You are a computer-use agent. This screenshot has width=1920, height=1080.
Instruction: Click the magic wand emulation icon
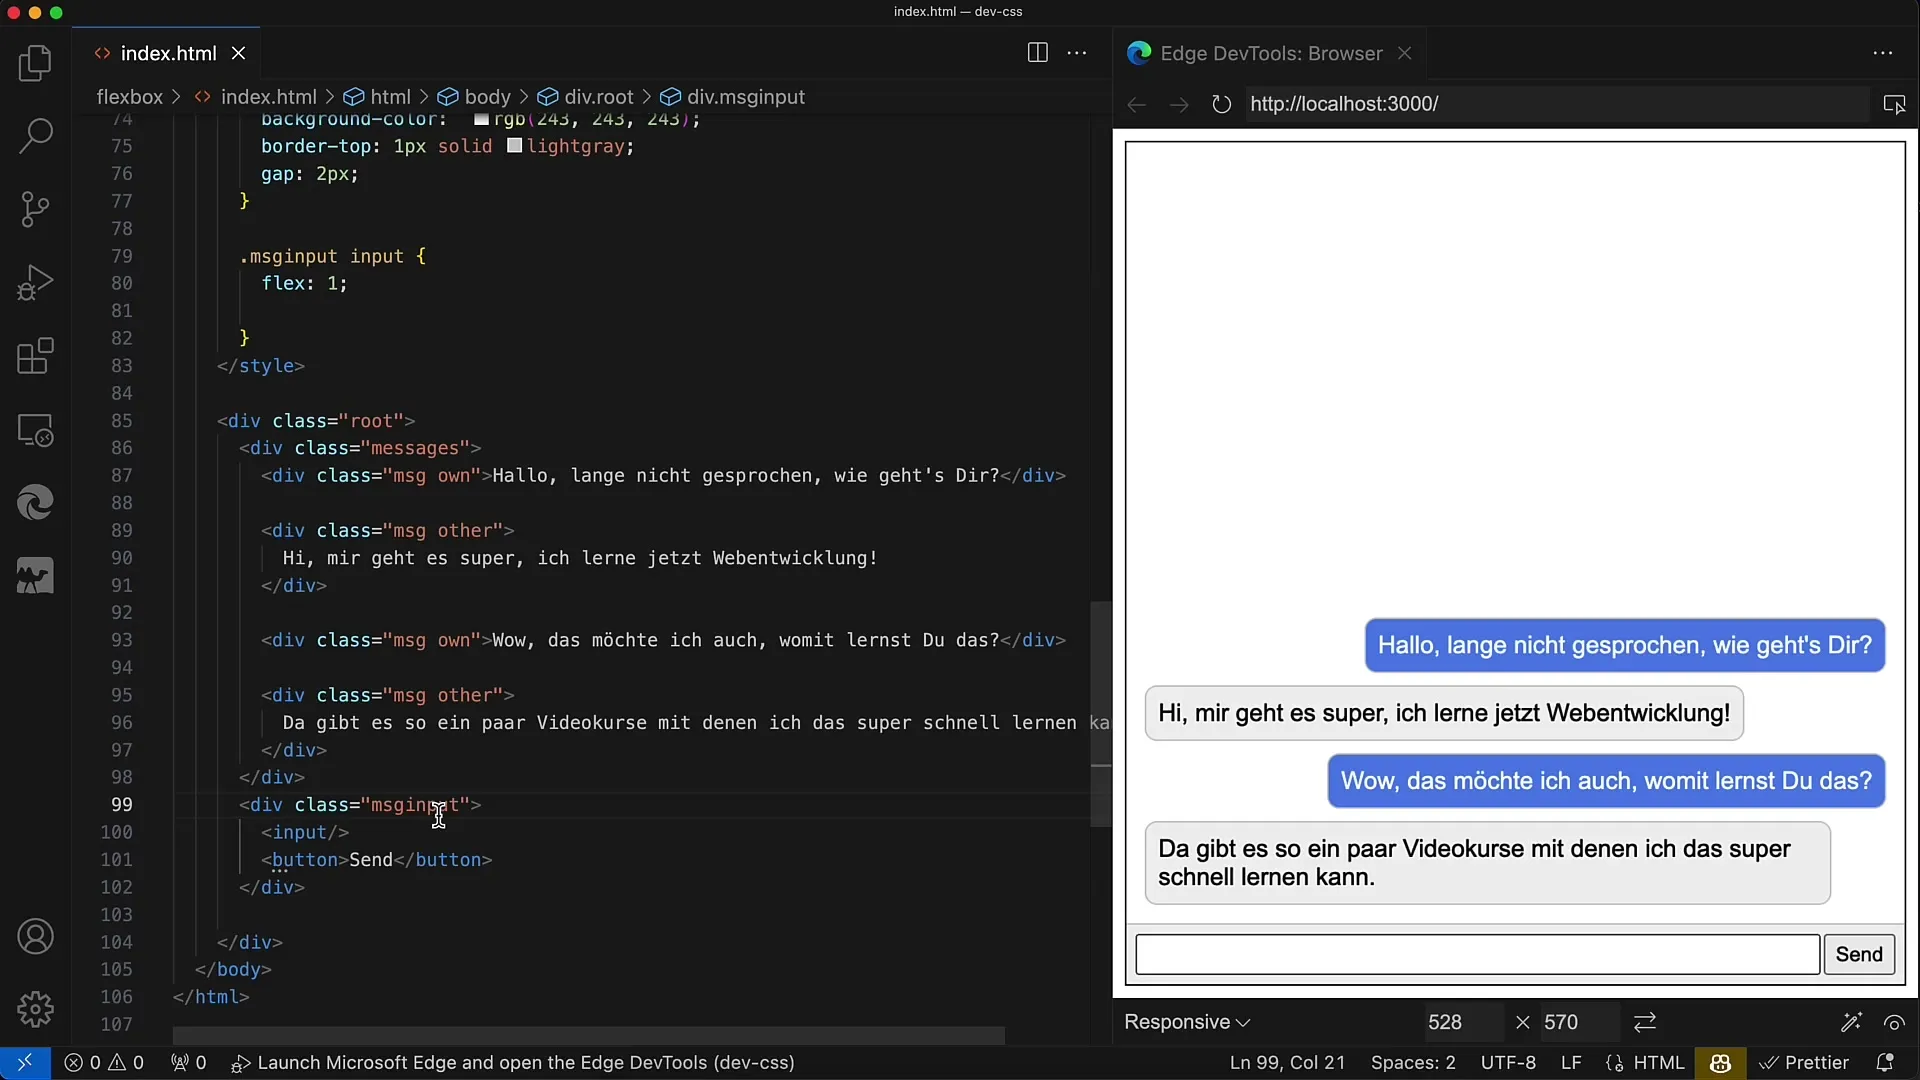pos(1851,1022)
